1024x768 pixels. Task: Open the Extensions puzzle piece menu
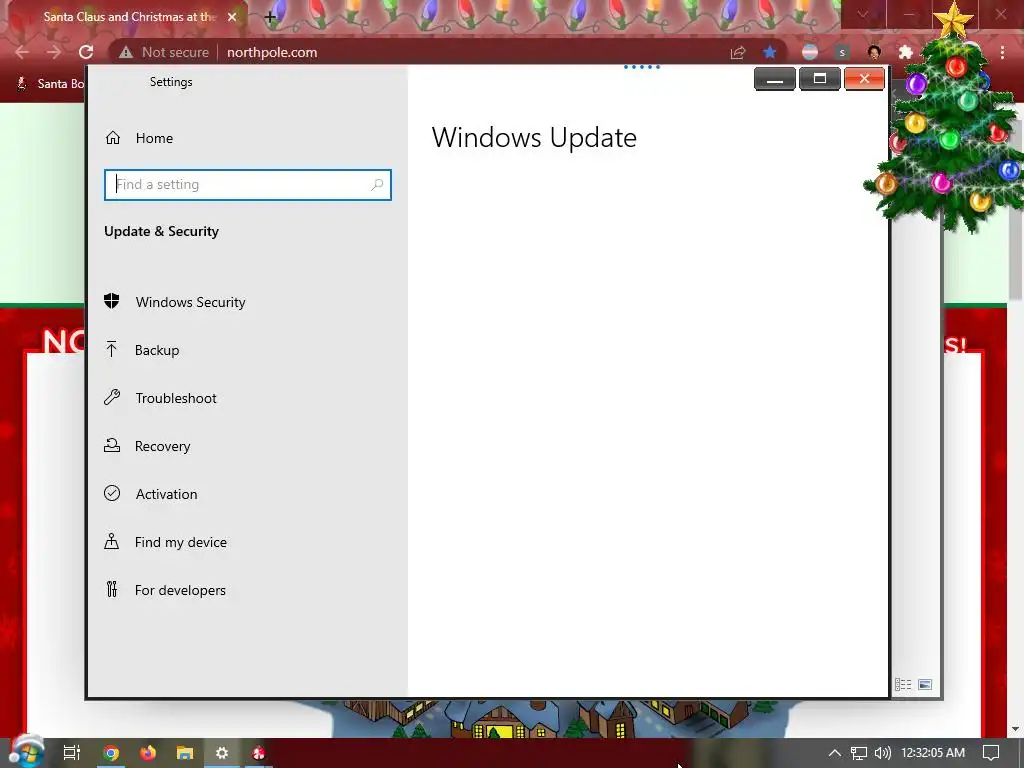tap(905, 52)
